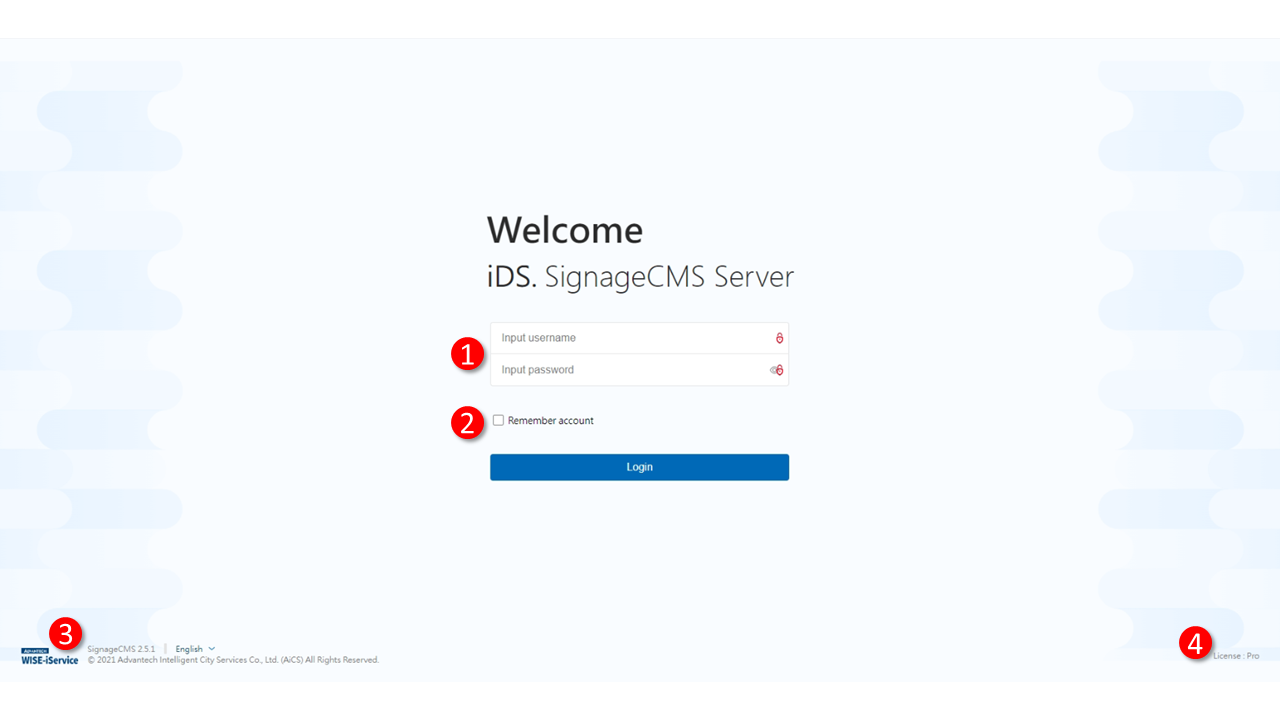Screen dimensions: 1280x720
Task: Focus the Input username field
Action: pos(630,338)
